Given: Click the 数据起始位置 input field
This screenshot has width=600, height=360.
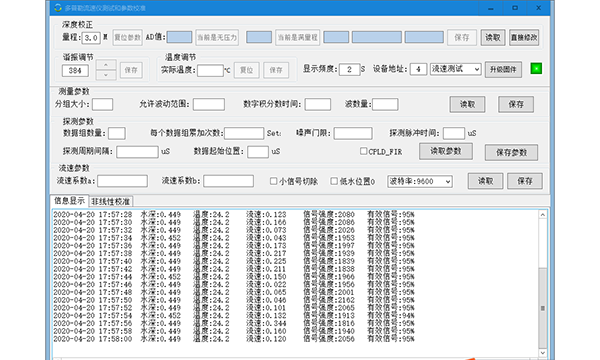Looking at the screenshot, I should 258,152.
